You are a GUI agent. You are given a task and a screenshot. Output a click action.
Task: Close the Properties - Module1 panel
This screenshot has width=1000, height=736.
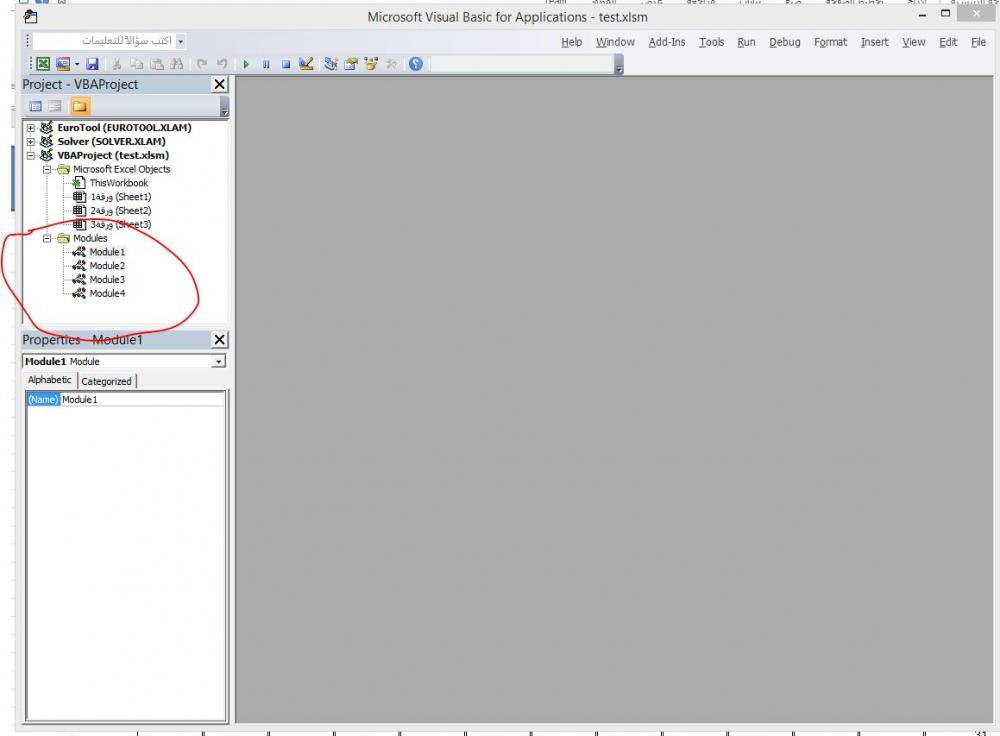click(219, 340)
